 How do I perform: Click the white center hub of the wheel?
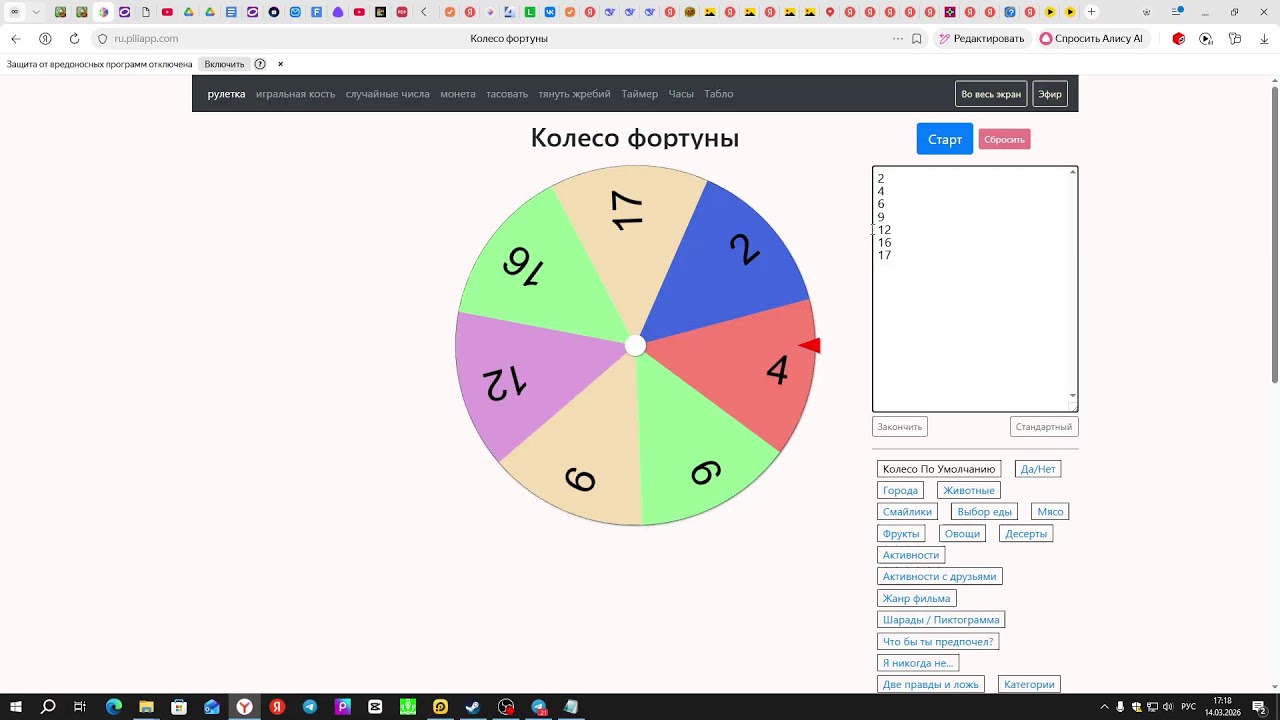(x=635, y=346)
